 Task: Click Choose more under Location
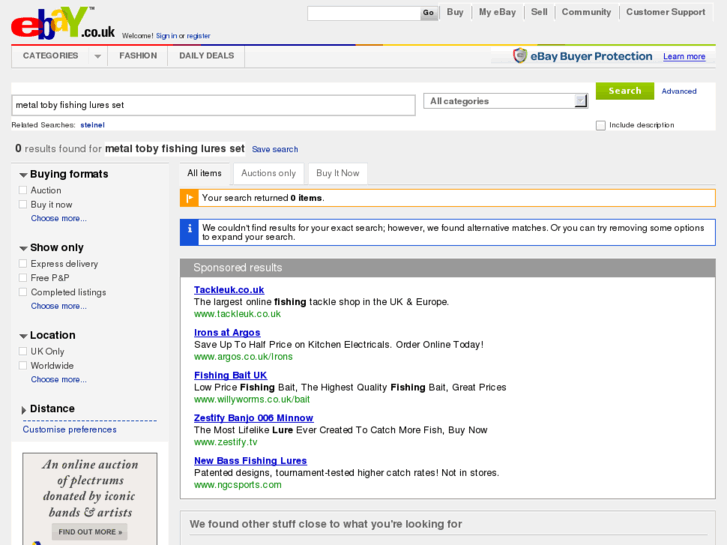pos(58,379)
